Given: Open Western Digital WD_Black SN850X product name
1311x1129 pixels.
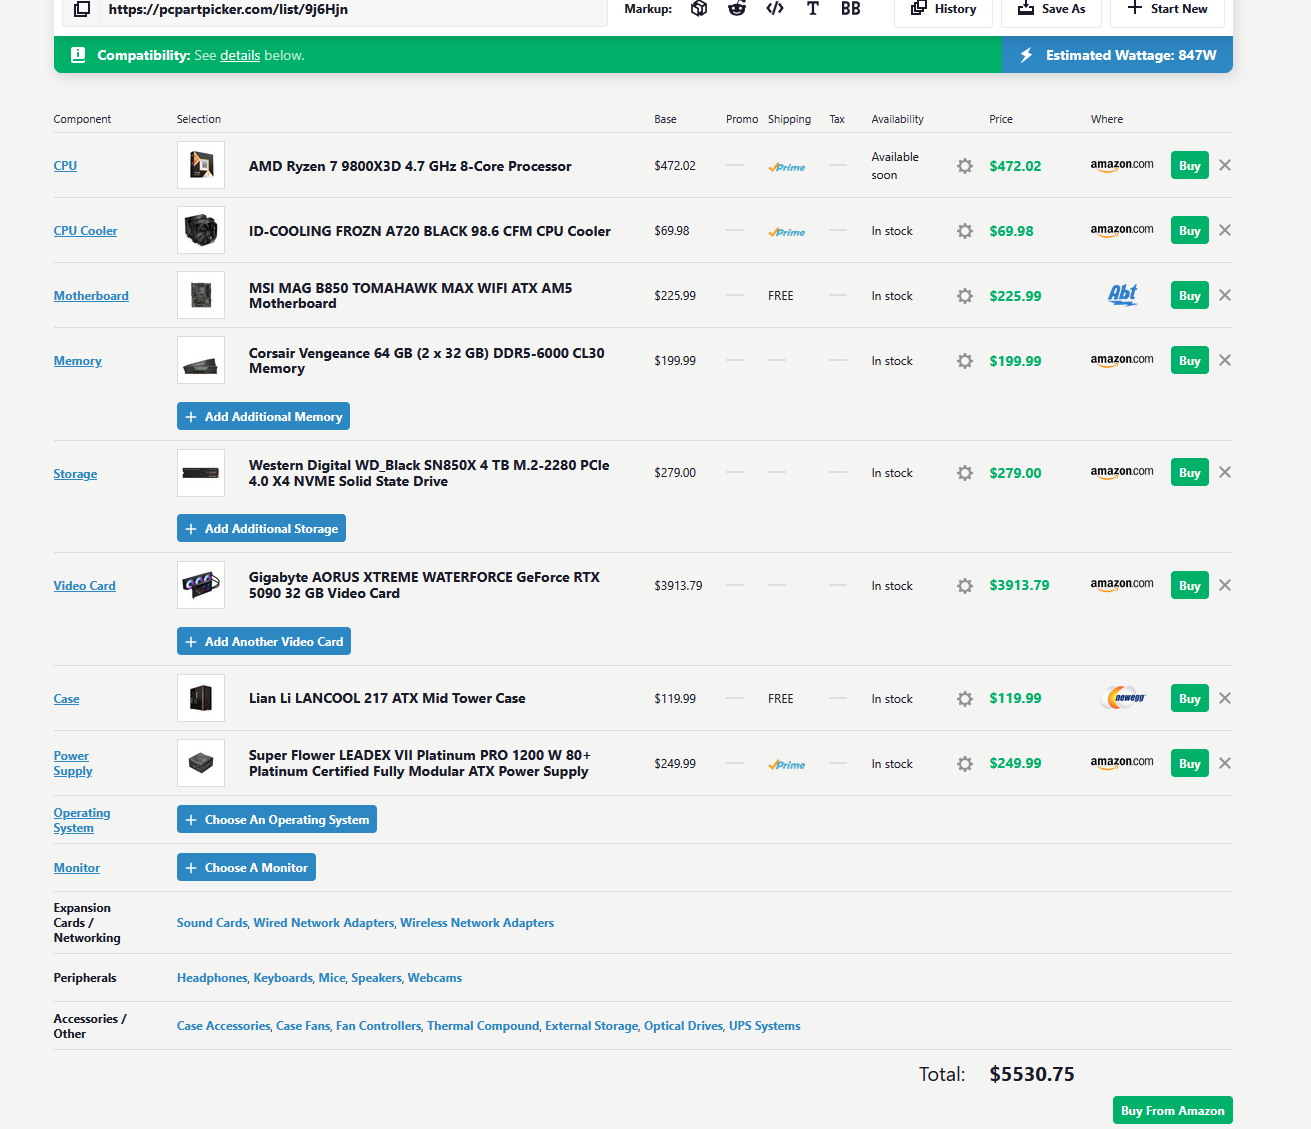Looking at the screenshot, I should tap(429, 473).
